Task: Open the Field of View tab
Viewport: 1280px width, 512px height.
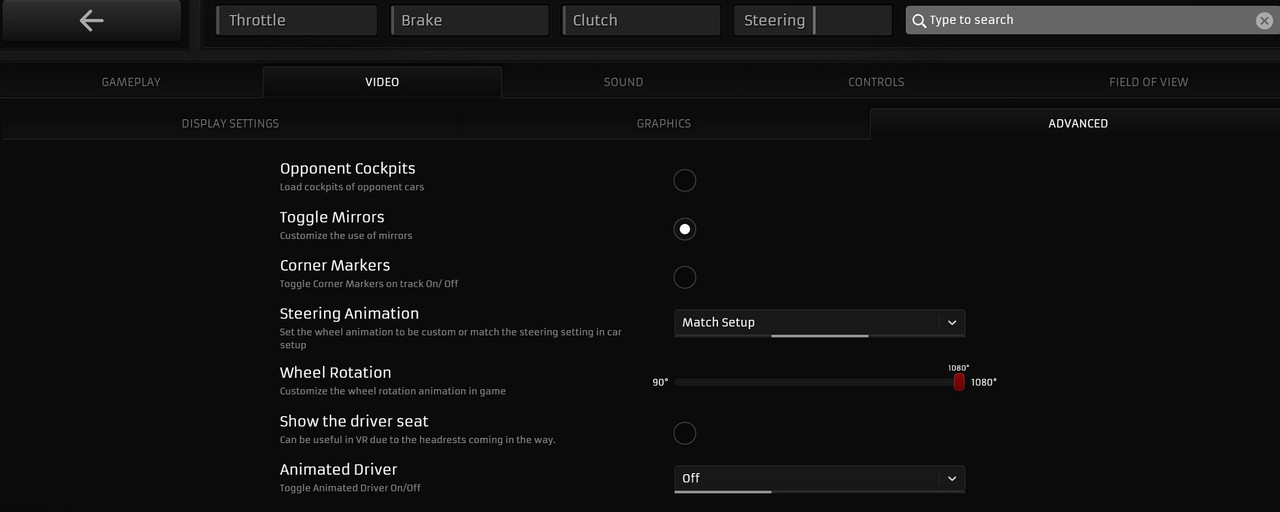Action: click(x=1148, y=82)
